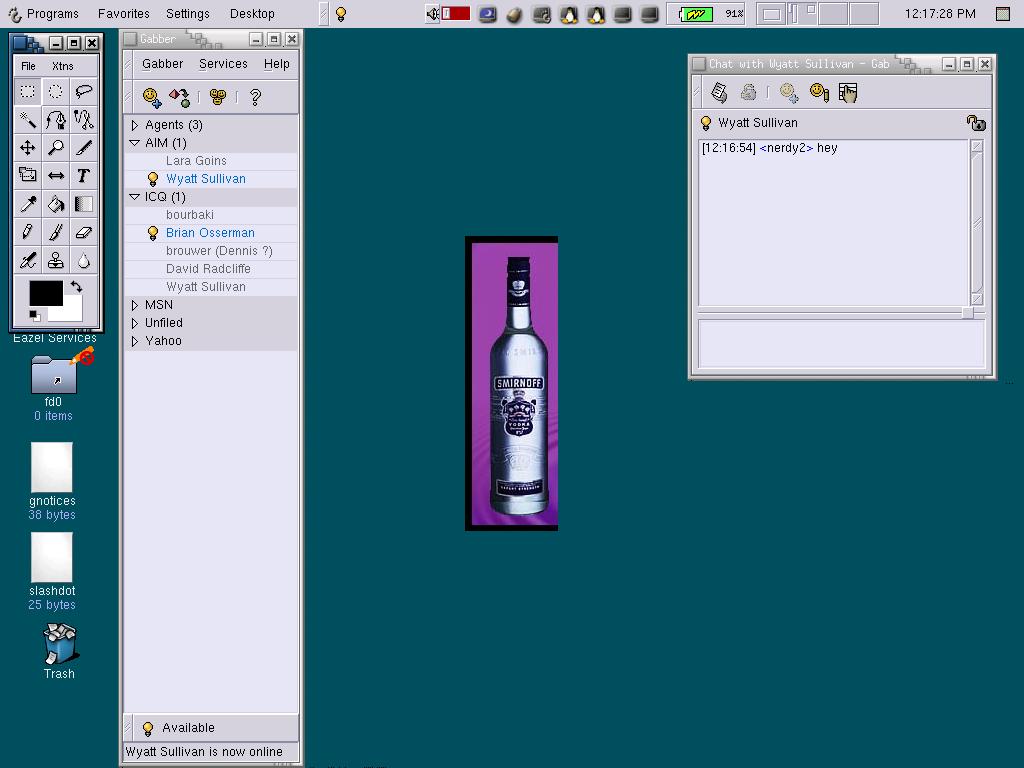Swap foreground and background colors in GIMP
This screenshot has width=1024, height=768.
pos(76,286)
